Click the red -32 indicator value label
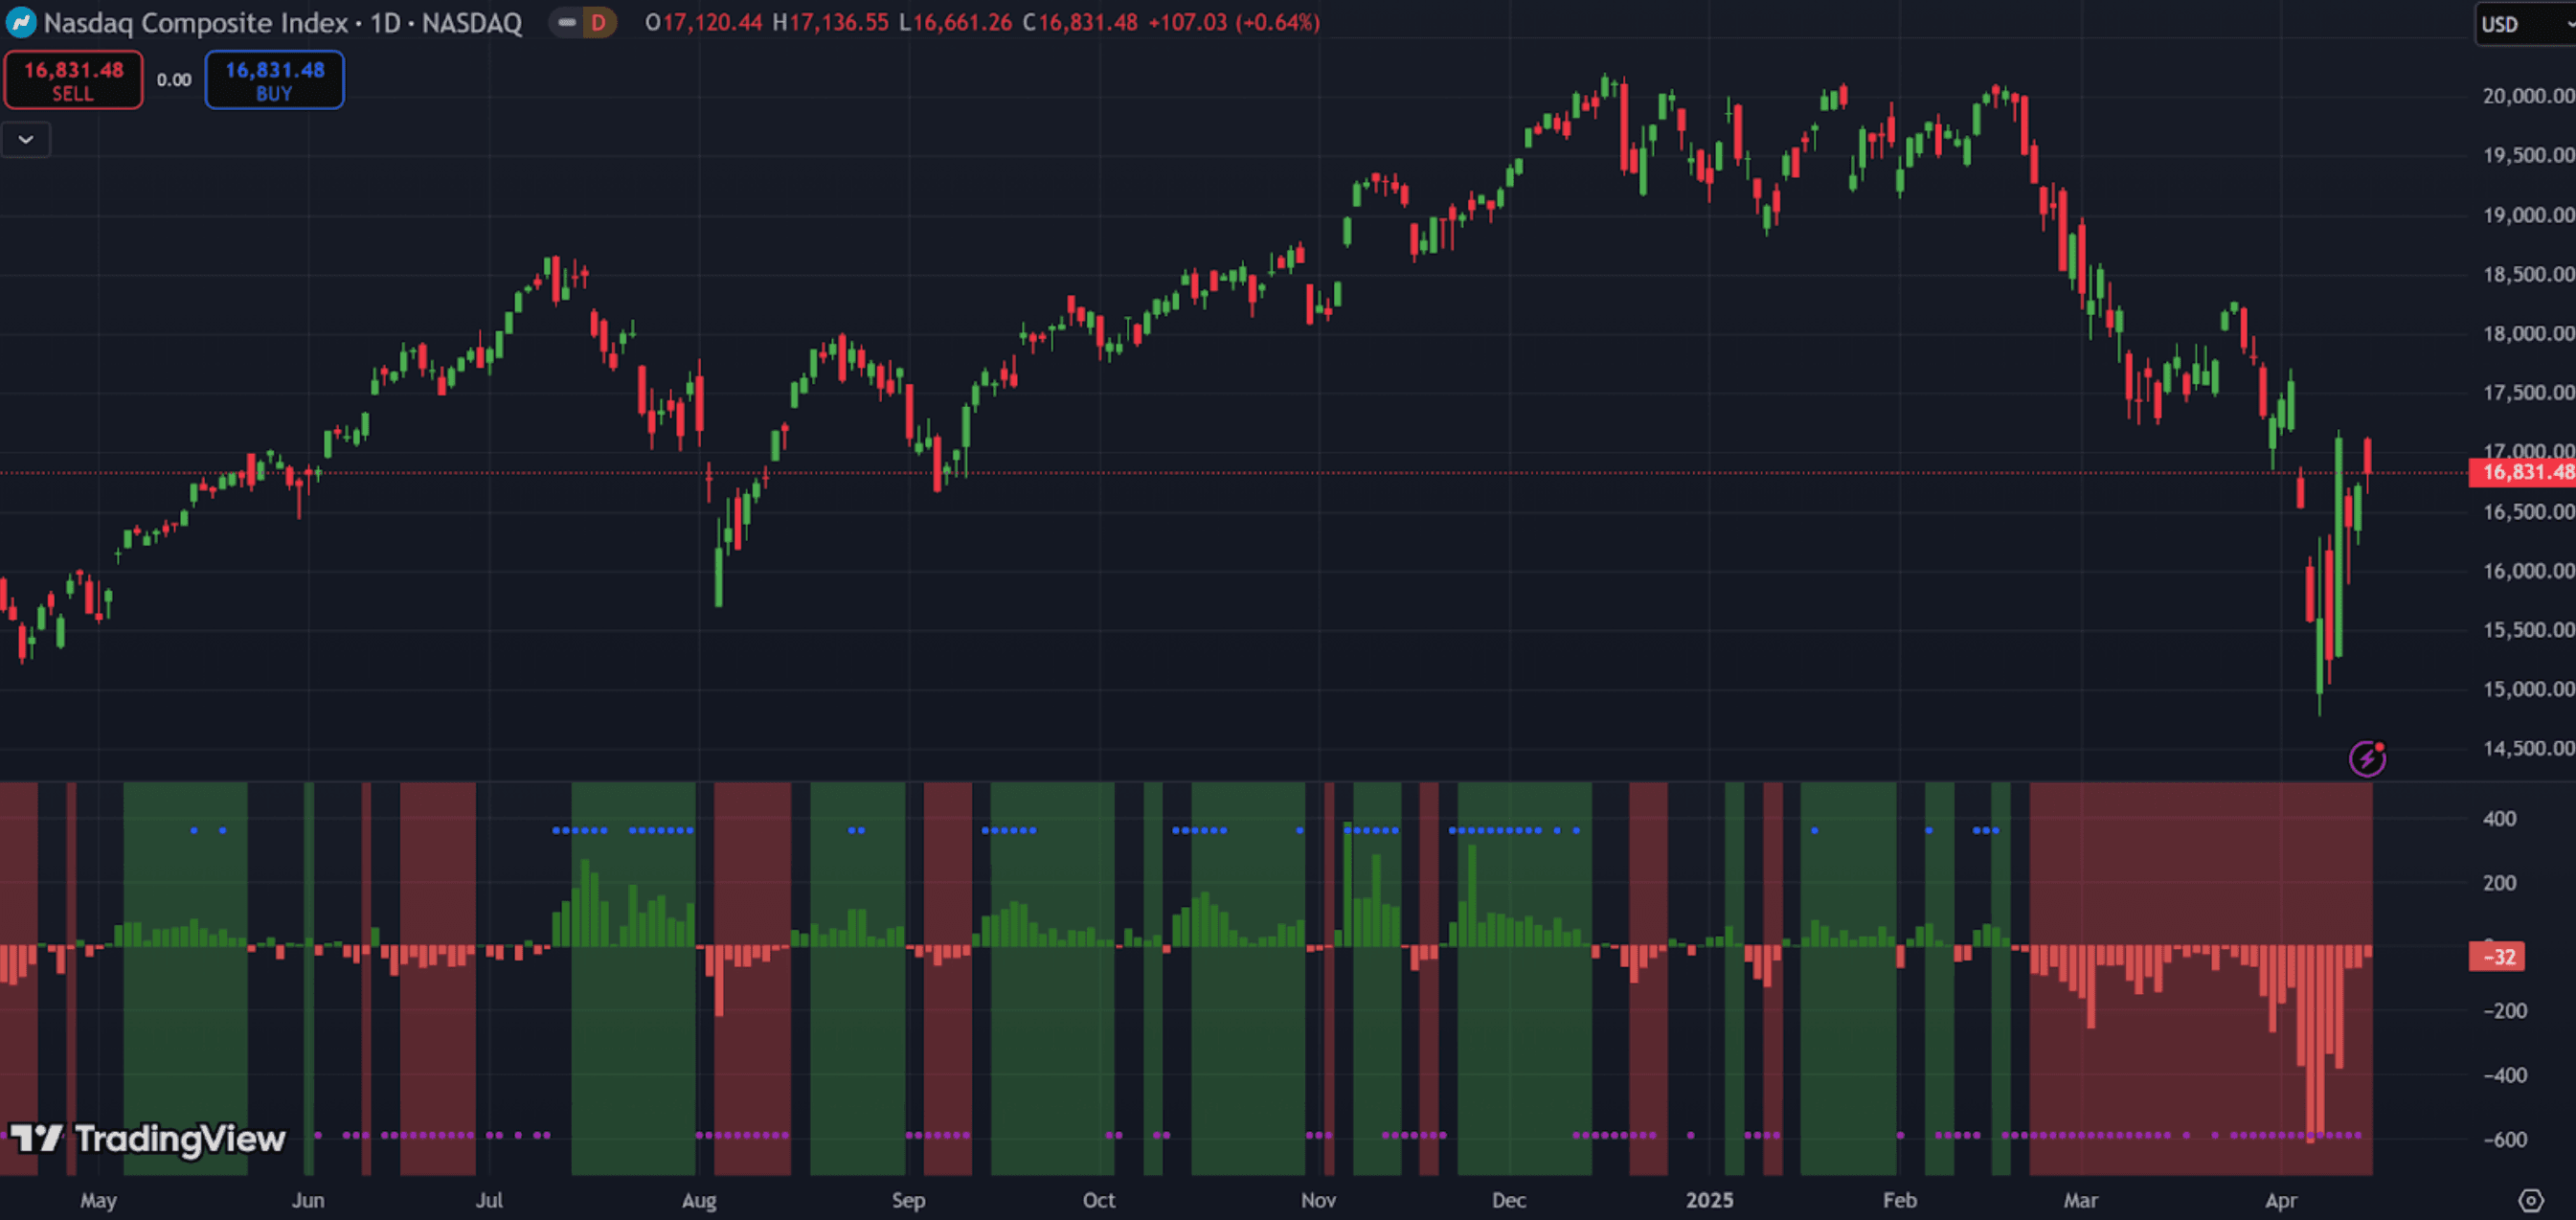This screenshot has width=2576, height=1220. pyautogui.click(x=2497, y=956)
